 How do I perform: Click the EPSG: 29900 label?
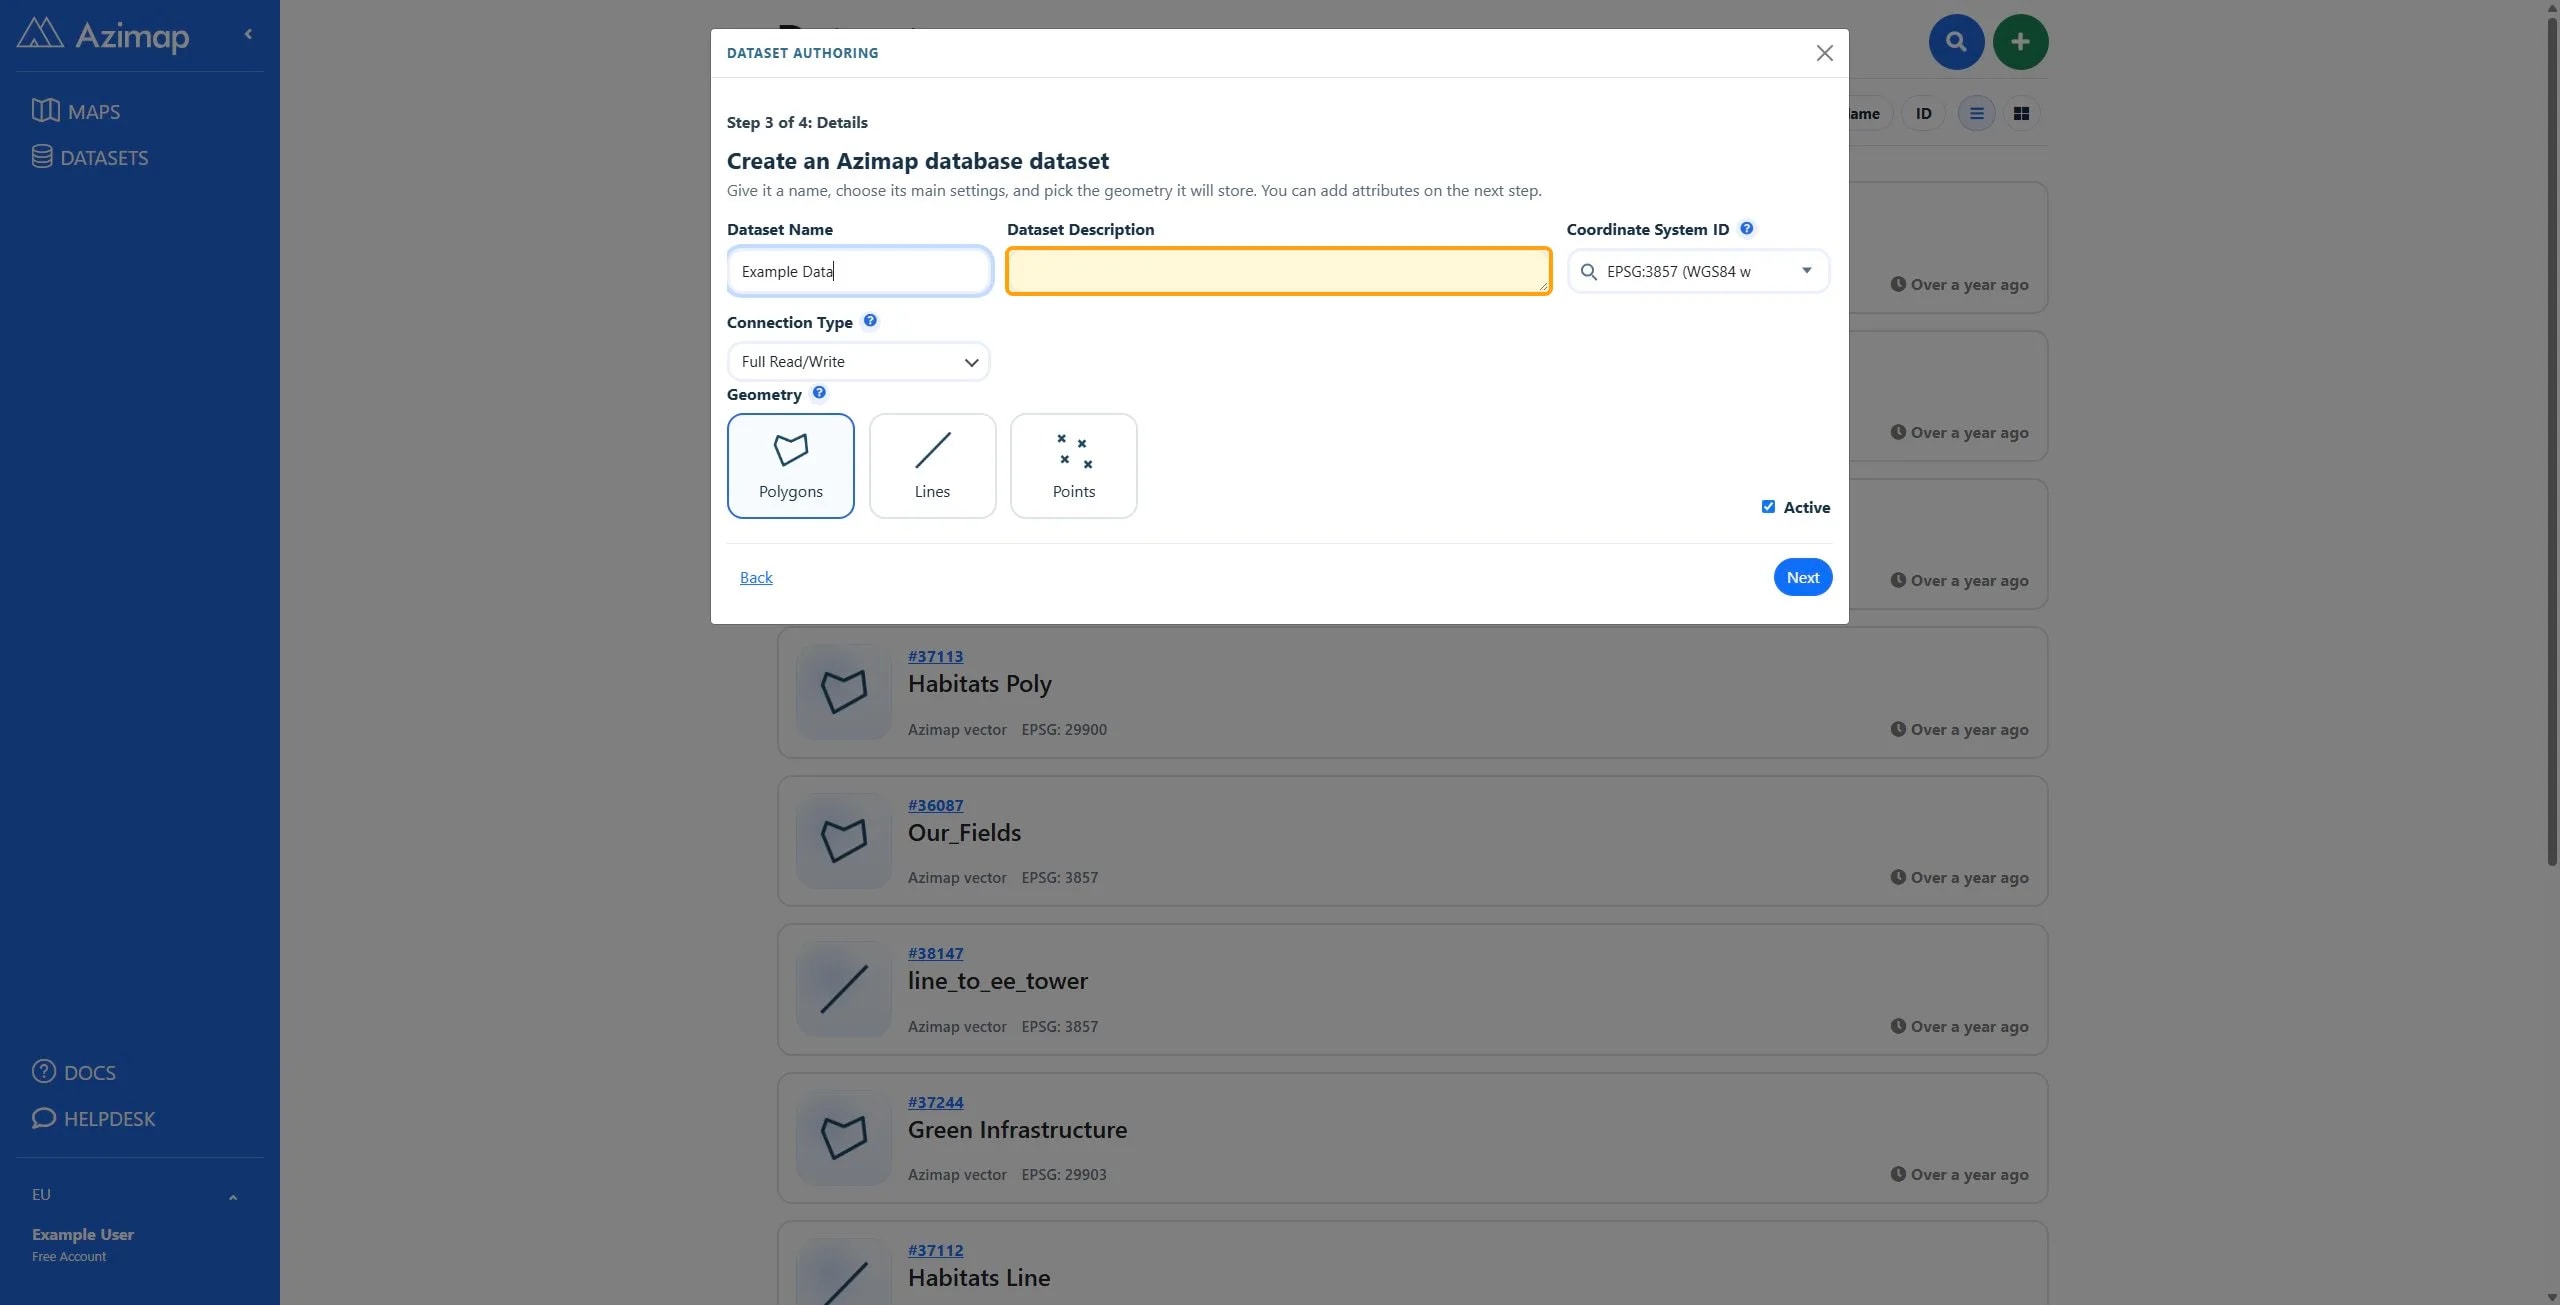coord(1063,729)
